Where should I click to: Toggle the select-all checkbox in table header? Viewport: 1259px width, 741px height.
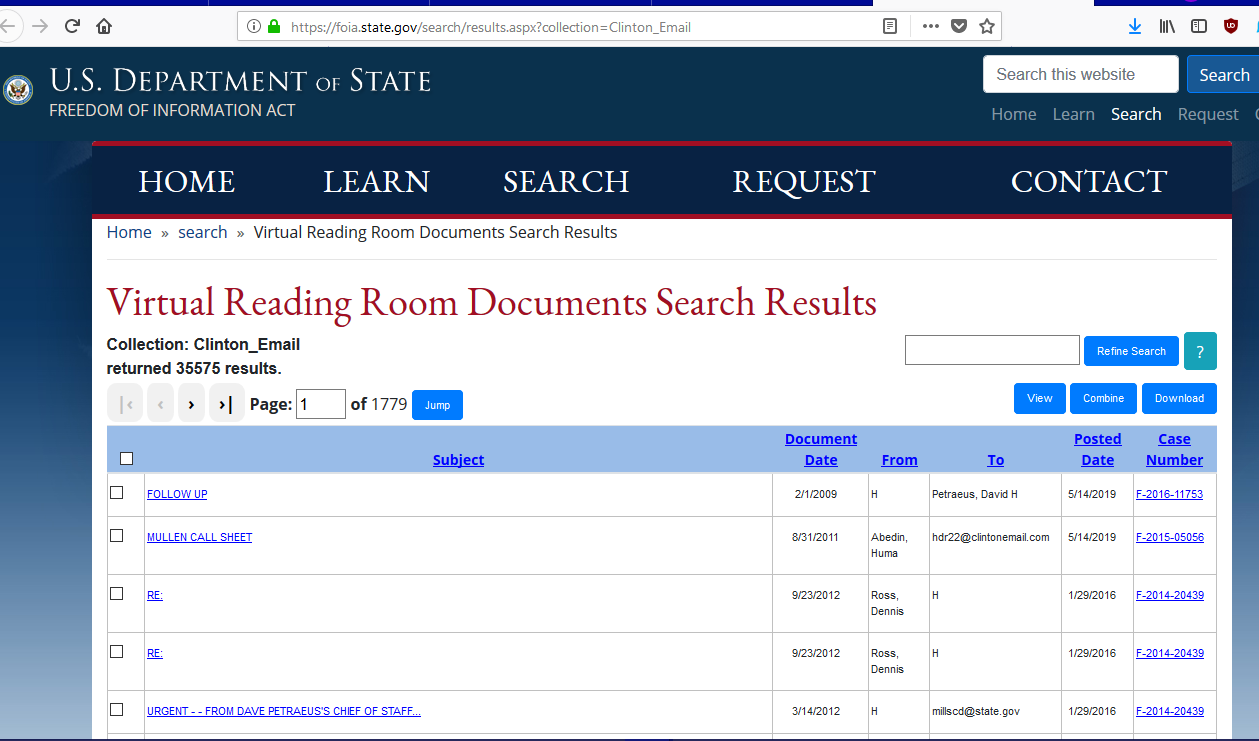(x=126, y=459)
